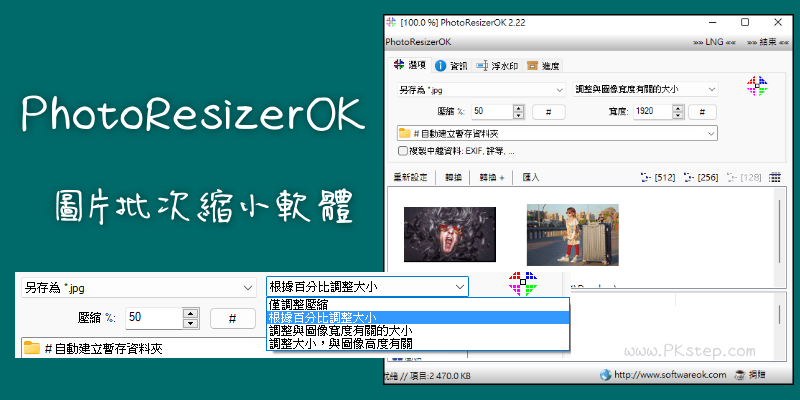Open 另存為 *.jpg dropdown in main window
The width and height of the screenshot is (800, 400).
[x=481, y=89]
